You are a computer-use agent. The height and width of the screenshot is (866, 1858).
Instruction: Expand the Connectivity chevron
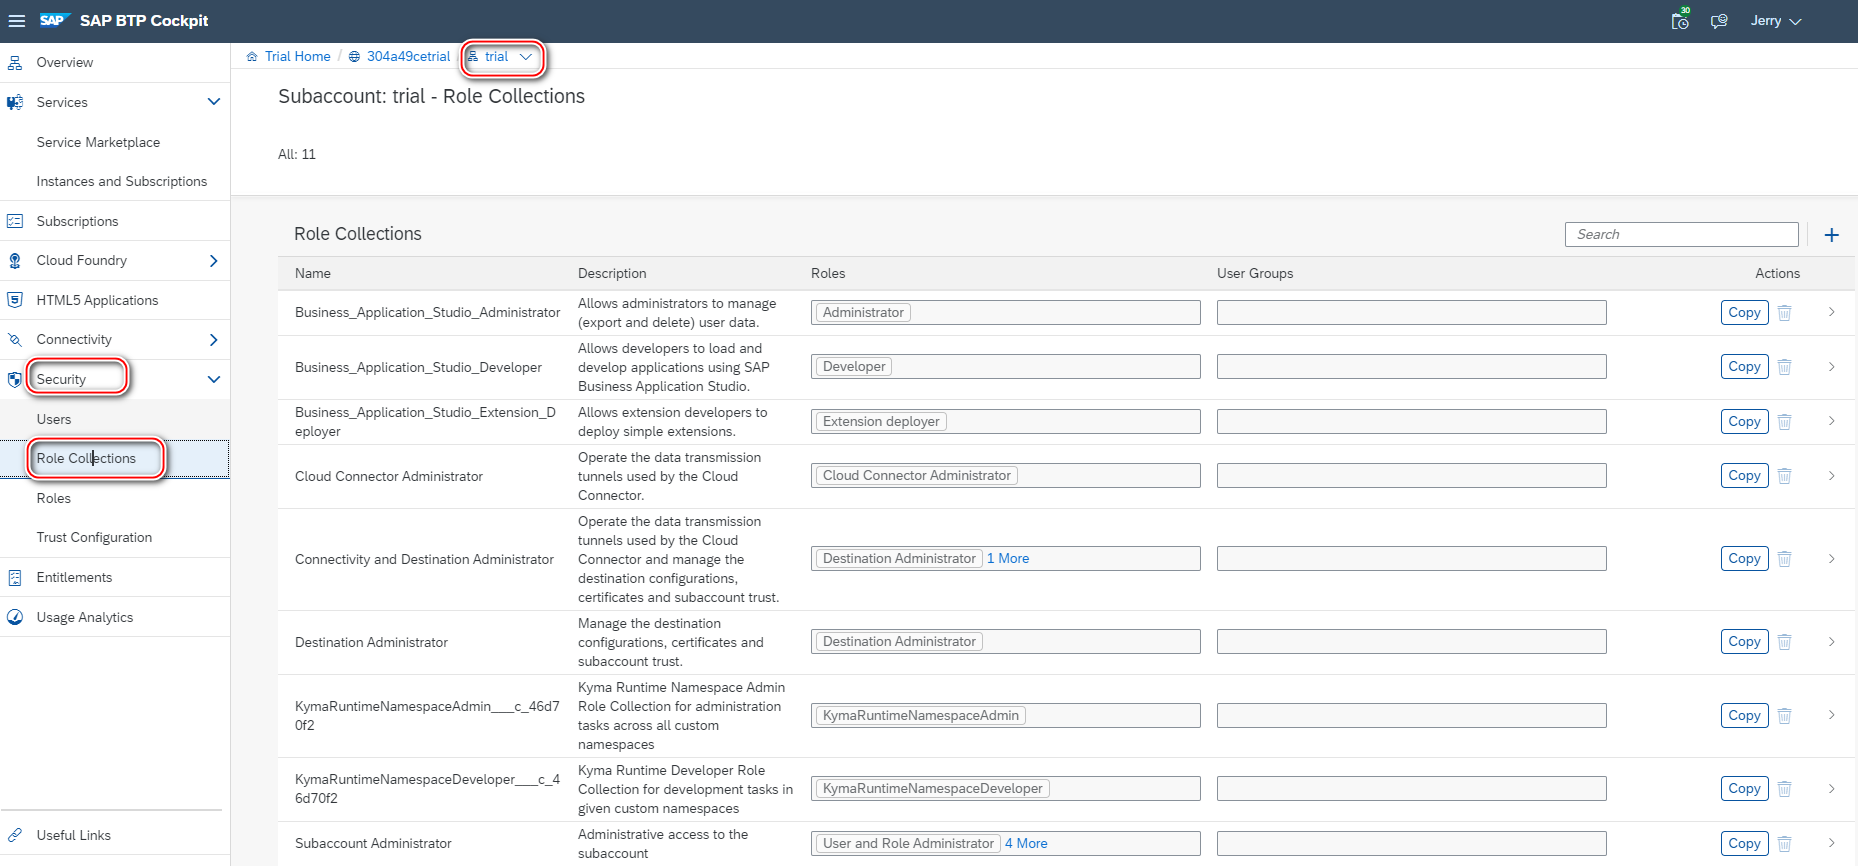point(213,340)
